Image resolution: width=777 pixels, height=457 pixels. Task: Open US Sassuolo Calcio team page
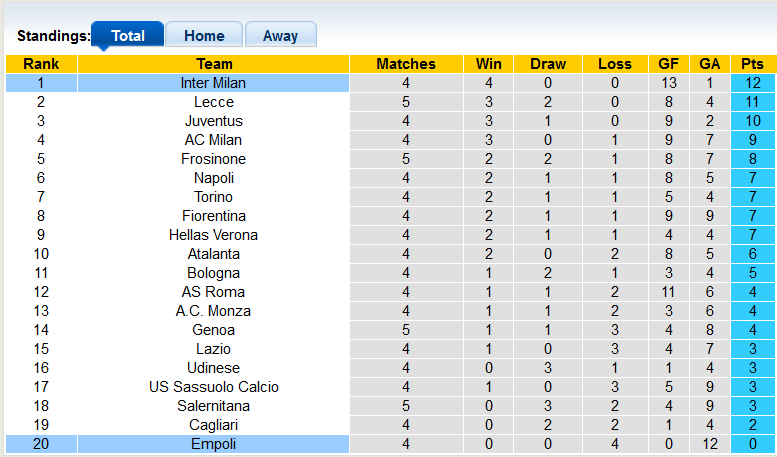pyautogui.click(x=213, y=387)
